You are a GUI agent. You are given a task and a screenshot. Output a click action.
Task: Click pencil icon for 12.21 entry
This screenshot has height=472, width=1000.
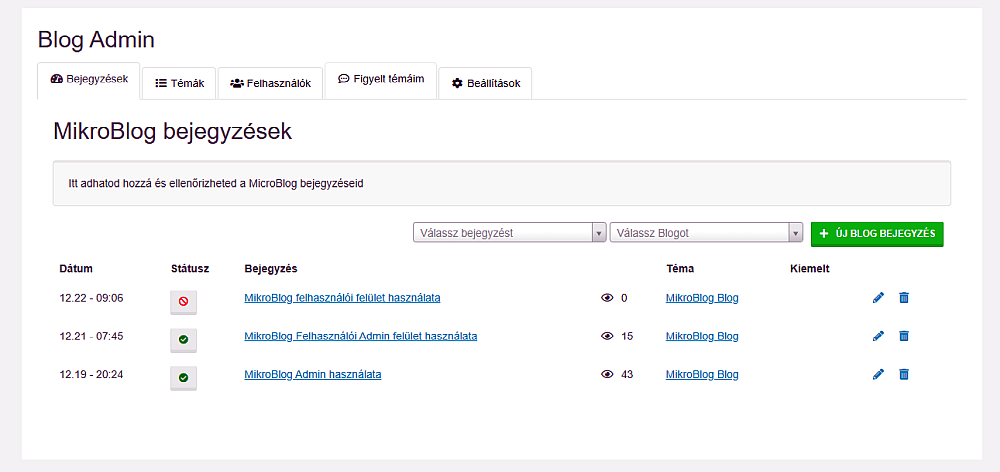pyautogui.click(x=879, y=336)
